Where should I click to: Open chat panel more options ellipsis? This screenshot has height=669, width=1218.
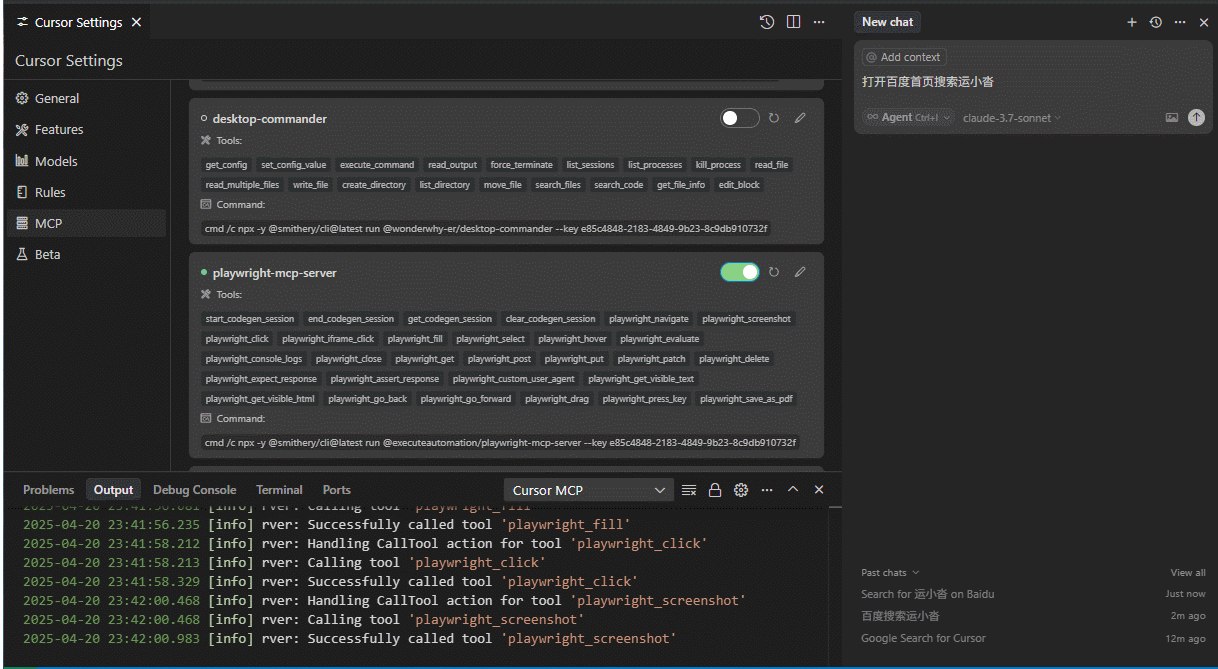1180,22
